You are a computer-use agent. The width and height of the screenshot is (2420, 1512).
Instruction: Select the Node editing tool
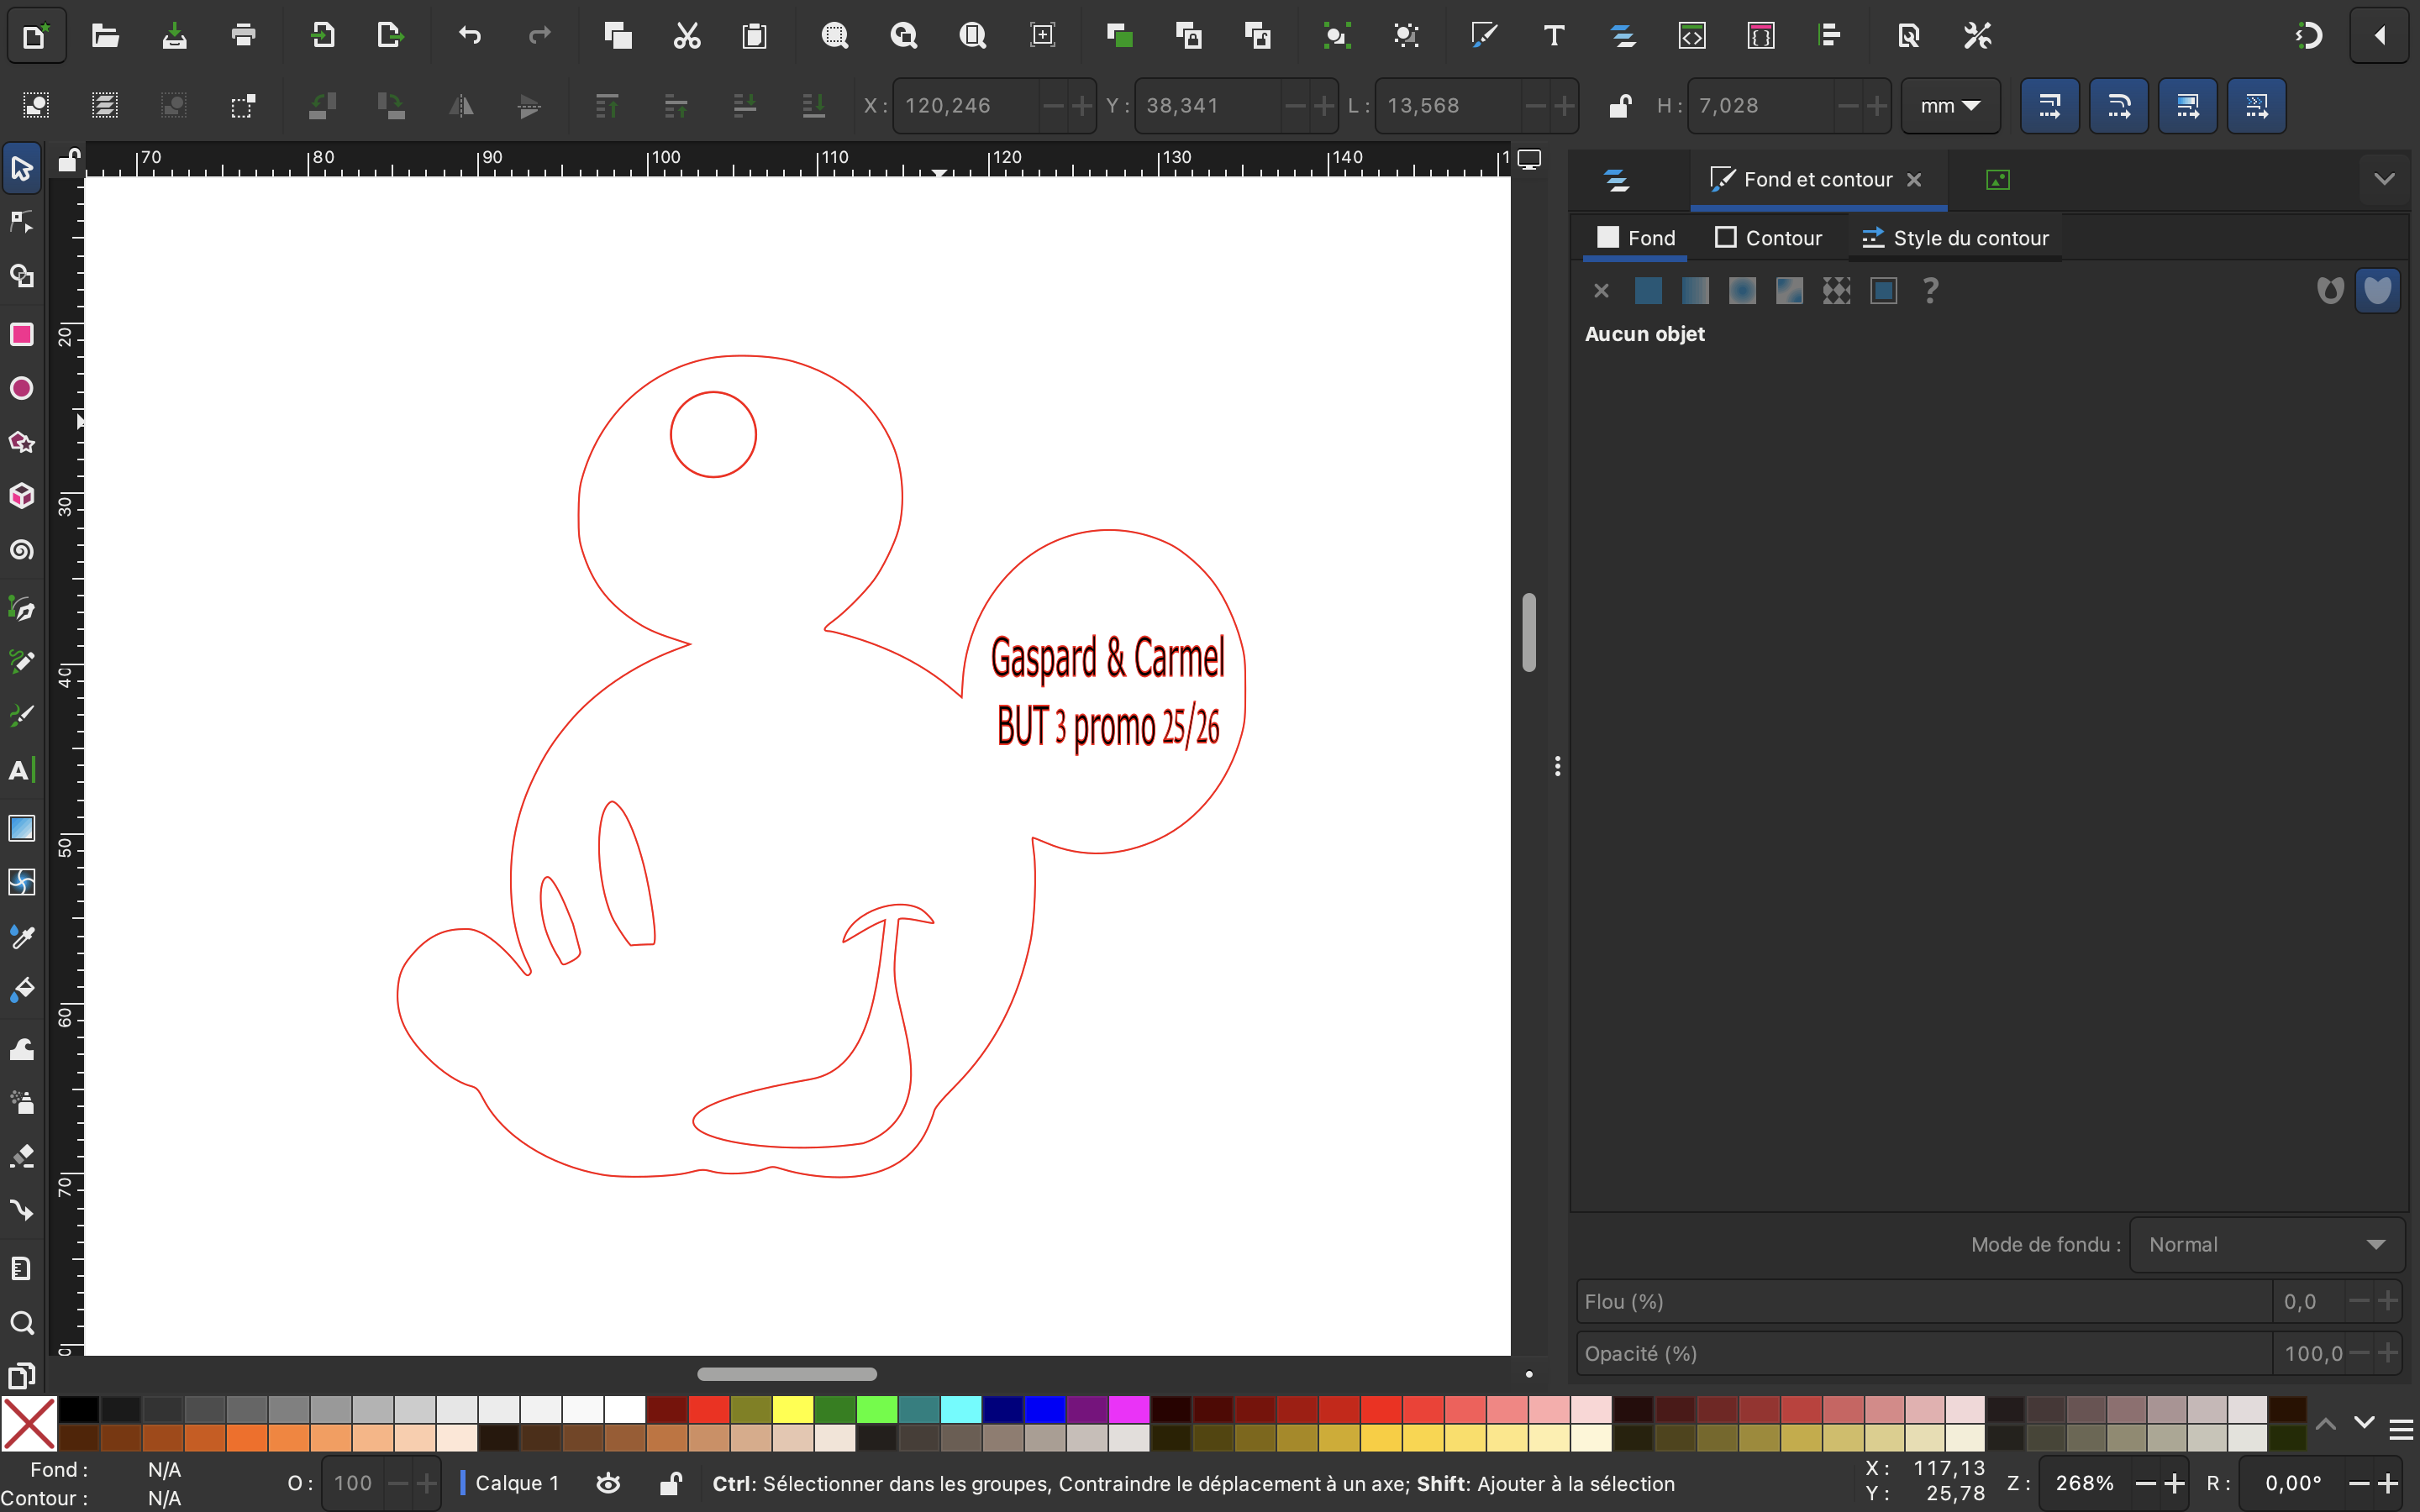click(x=22, y=222)
